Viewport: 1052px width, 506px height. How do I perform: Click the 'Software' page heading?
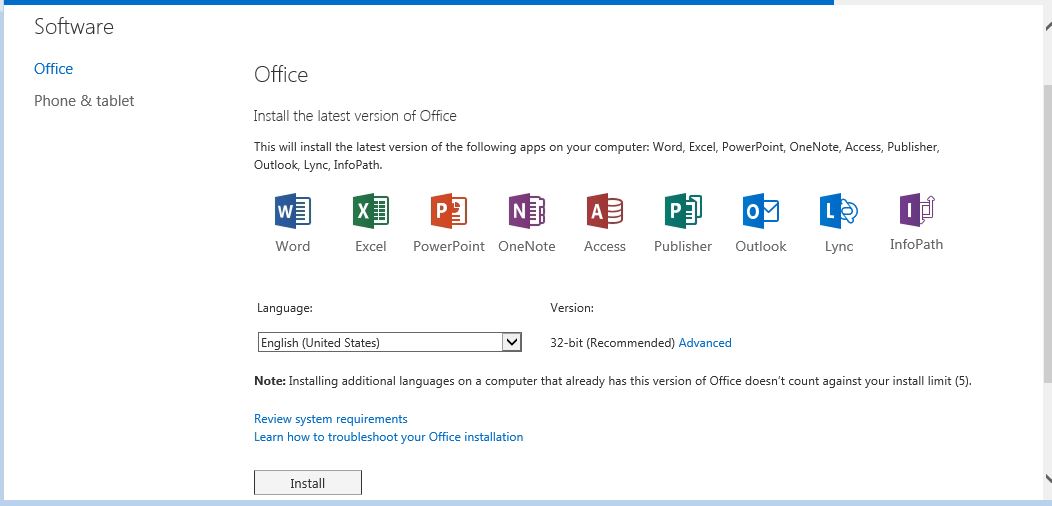(x=74, y=27)
